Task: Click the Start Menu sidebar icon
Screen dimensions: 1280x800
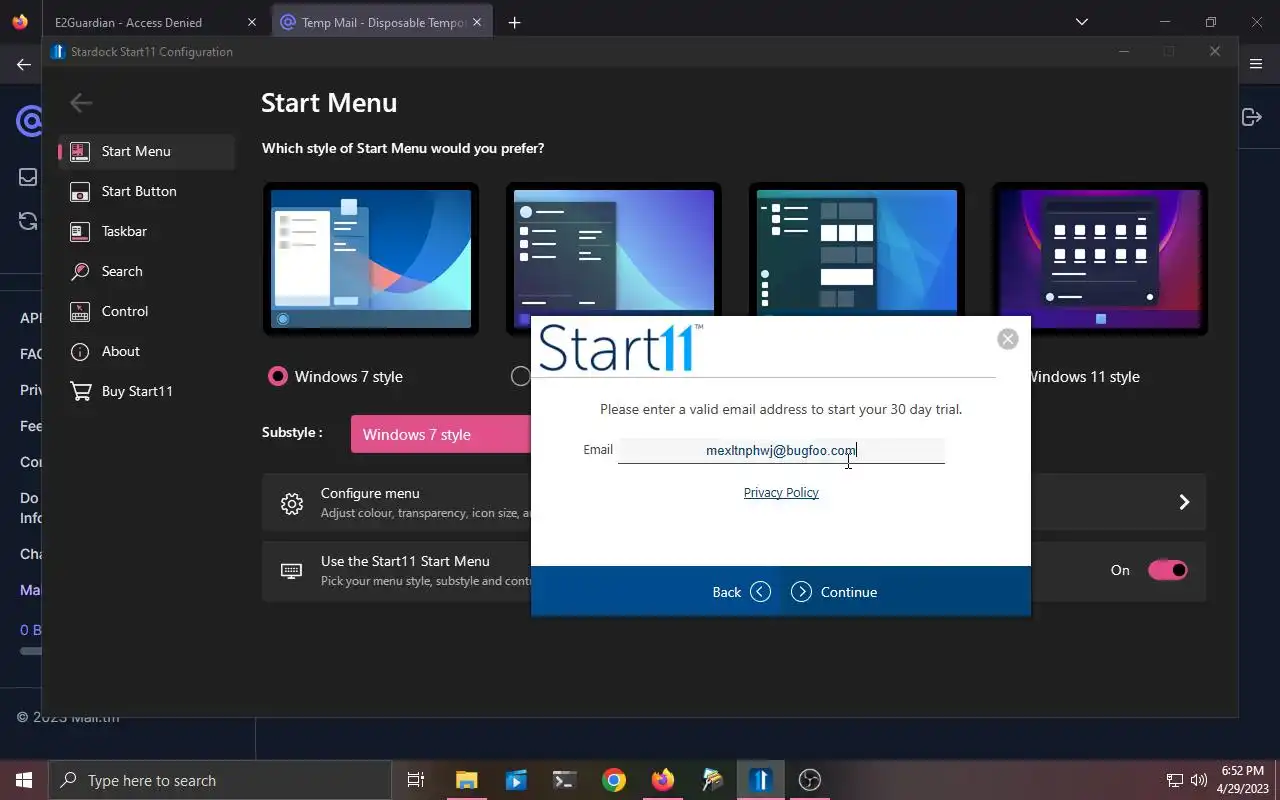Action: [80, 151]
